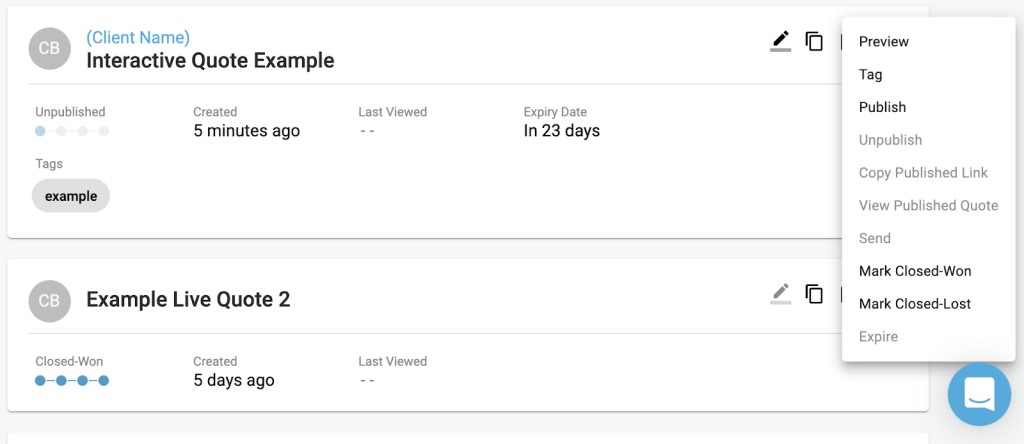Click the CB avatar on Example Live Quote 2
This screenshot has height=444, width=1024.
(50, 300)
